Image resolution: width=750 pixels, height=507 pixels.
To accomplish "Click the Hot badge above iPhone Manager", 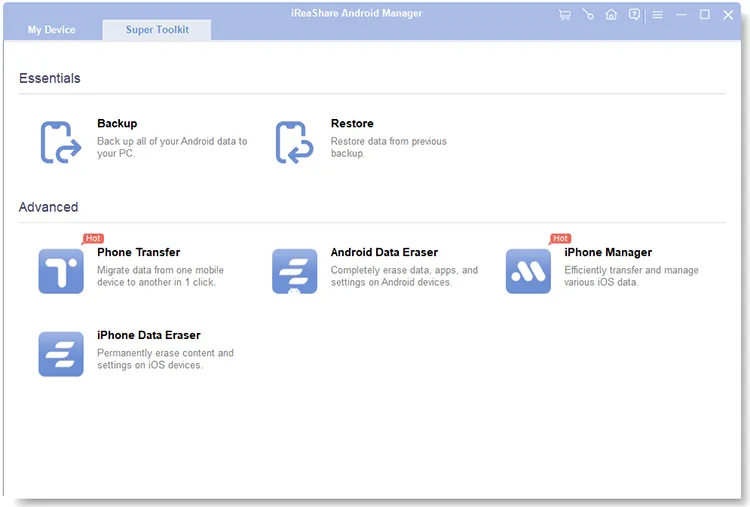I will (560, 238).
